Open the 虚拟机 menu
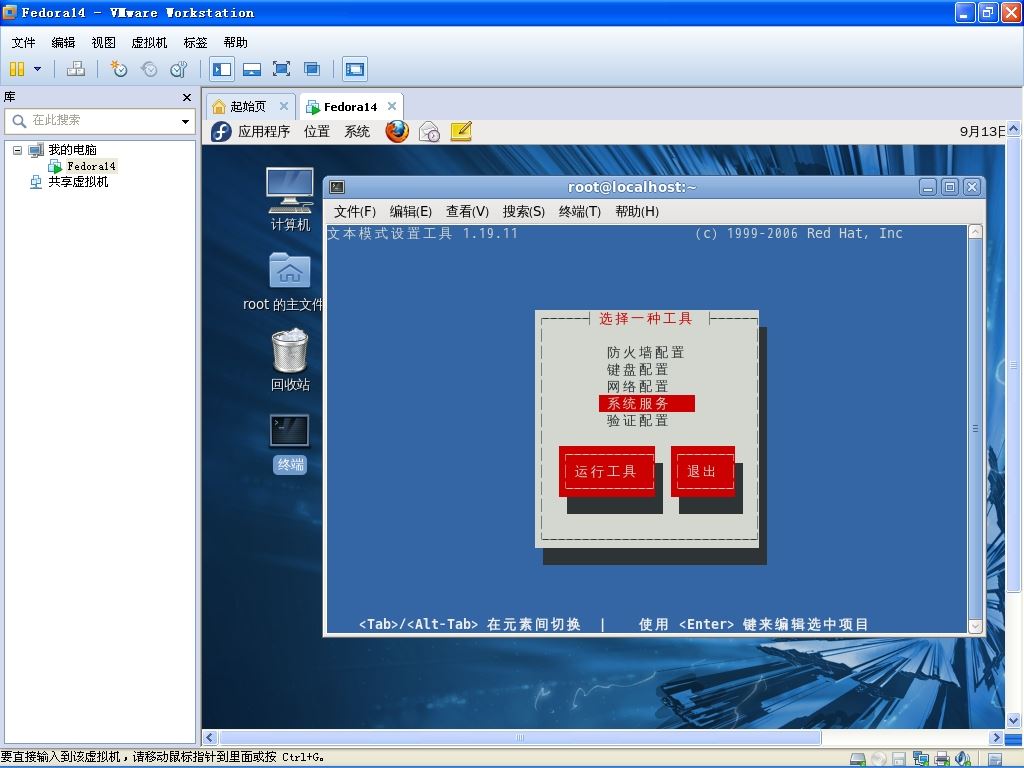 point(149,42)
